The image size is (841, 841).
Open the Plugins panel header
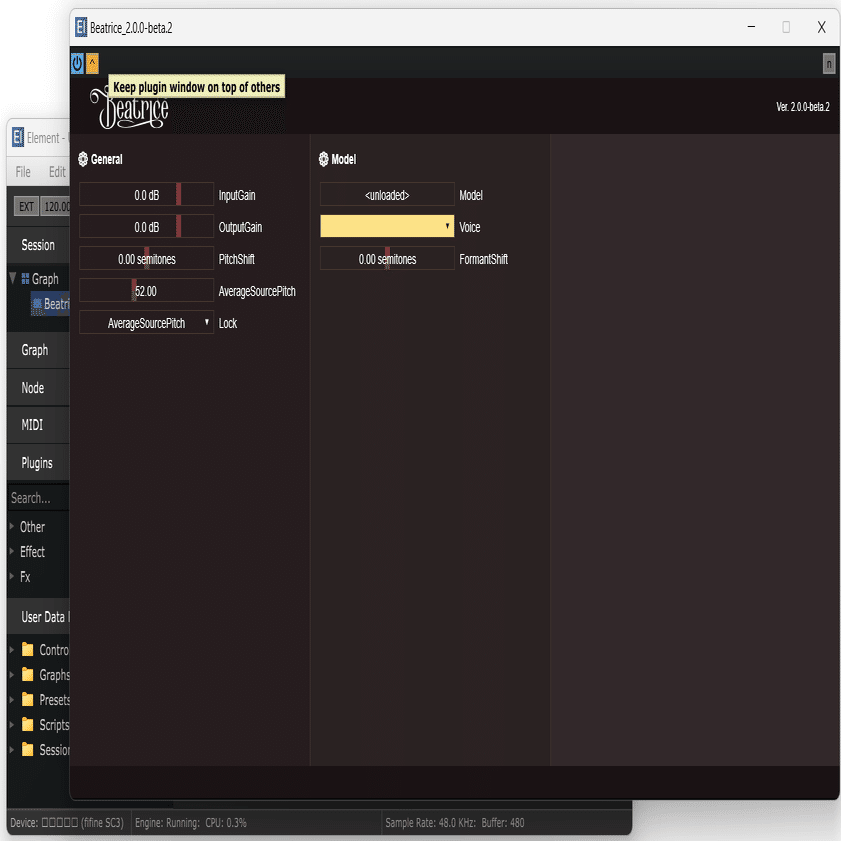pyautogui.click(x=38, y=463)
